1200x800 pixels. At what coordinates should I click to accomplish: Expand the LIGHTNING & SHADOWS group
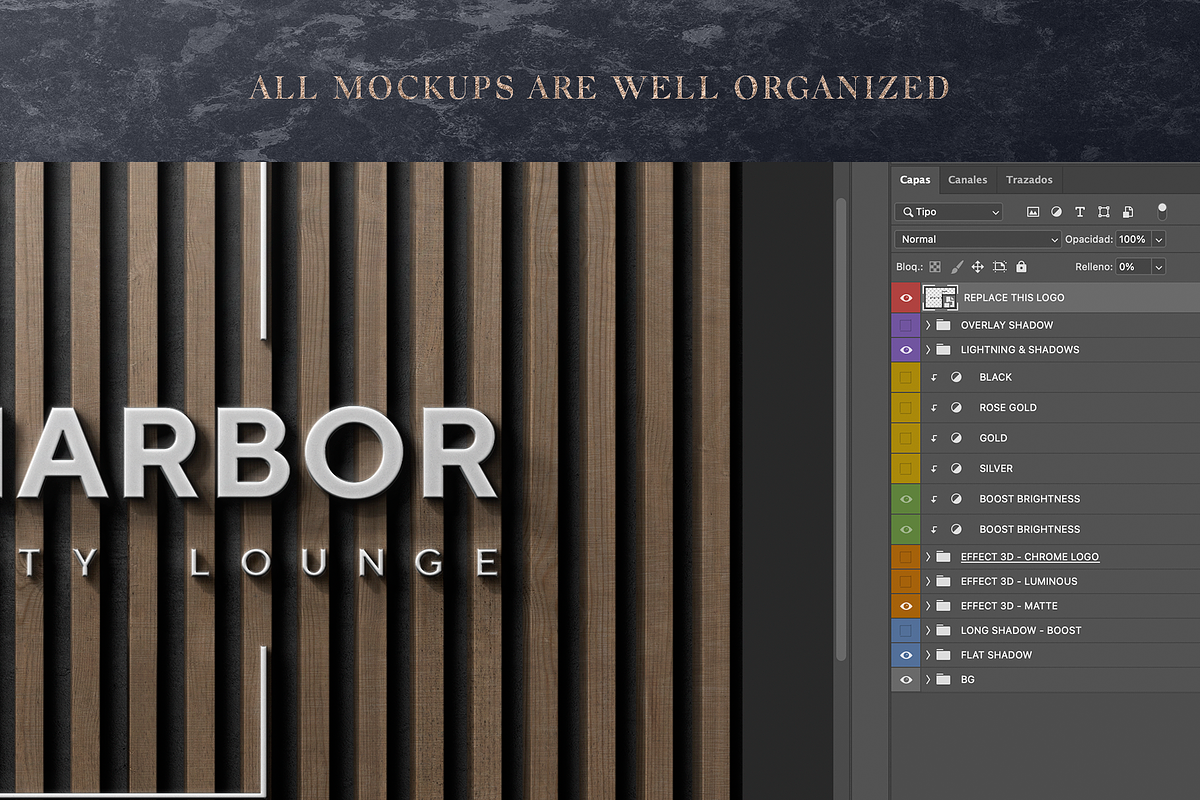pos(928,350)
